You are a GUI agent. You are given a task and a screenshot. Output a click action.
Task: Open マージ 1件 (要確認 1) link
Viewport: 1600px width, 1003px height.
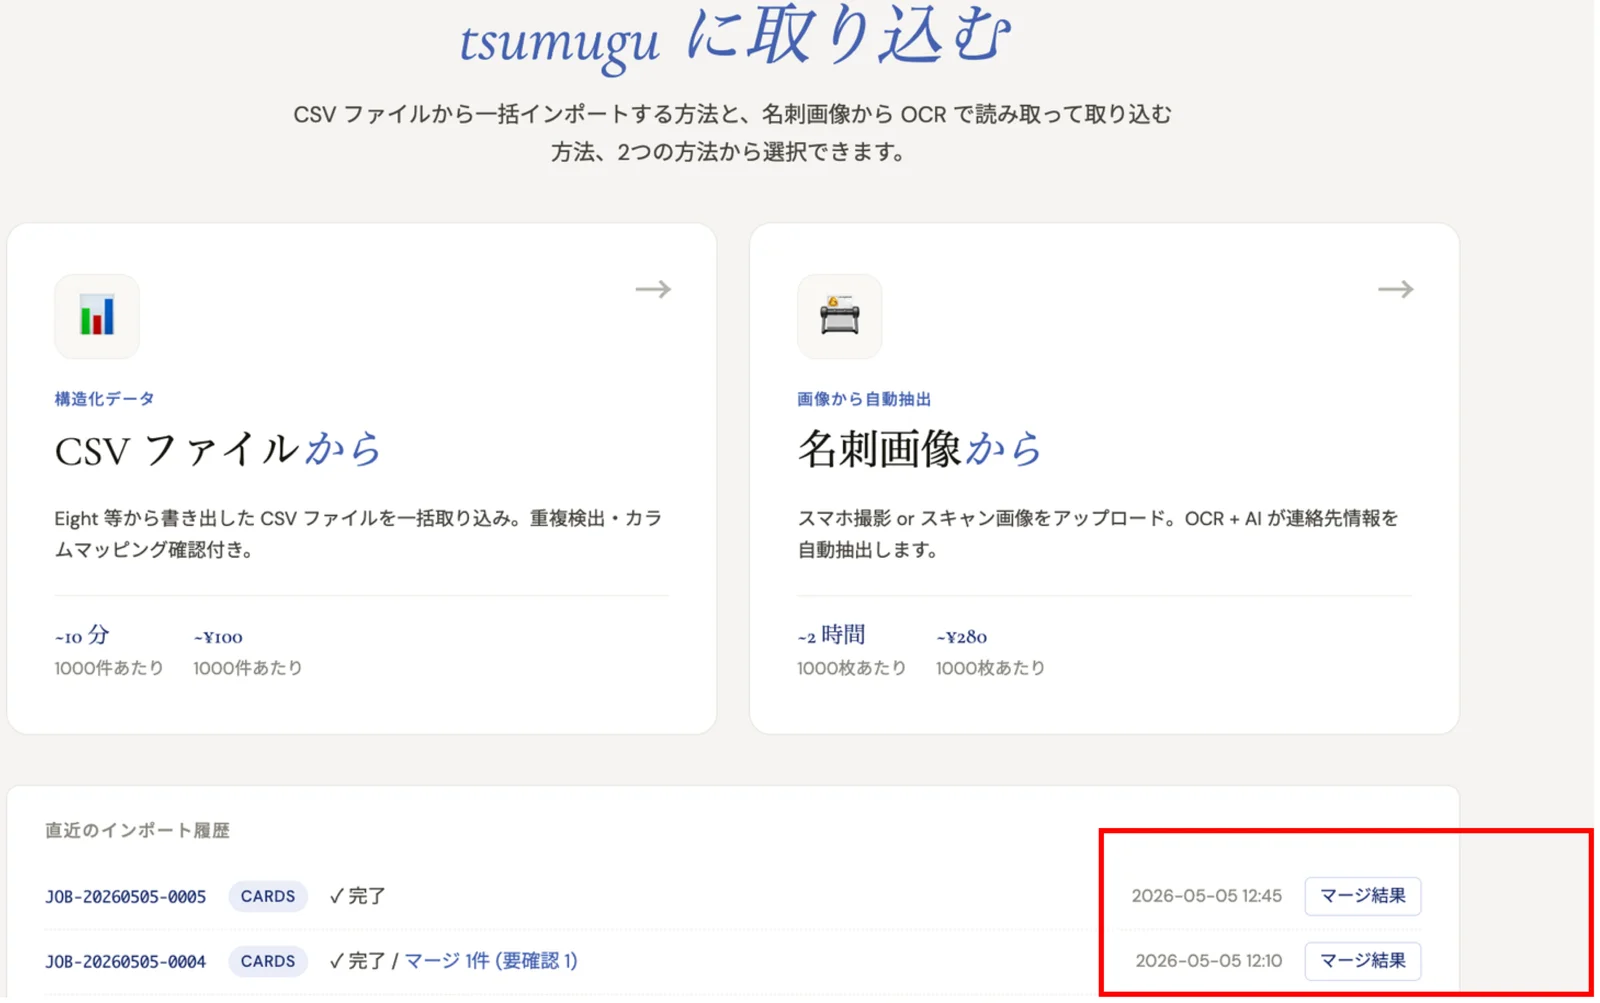(x=491, y=961)
